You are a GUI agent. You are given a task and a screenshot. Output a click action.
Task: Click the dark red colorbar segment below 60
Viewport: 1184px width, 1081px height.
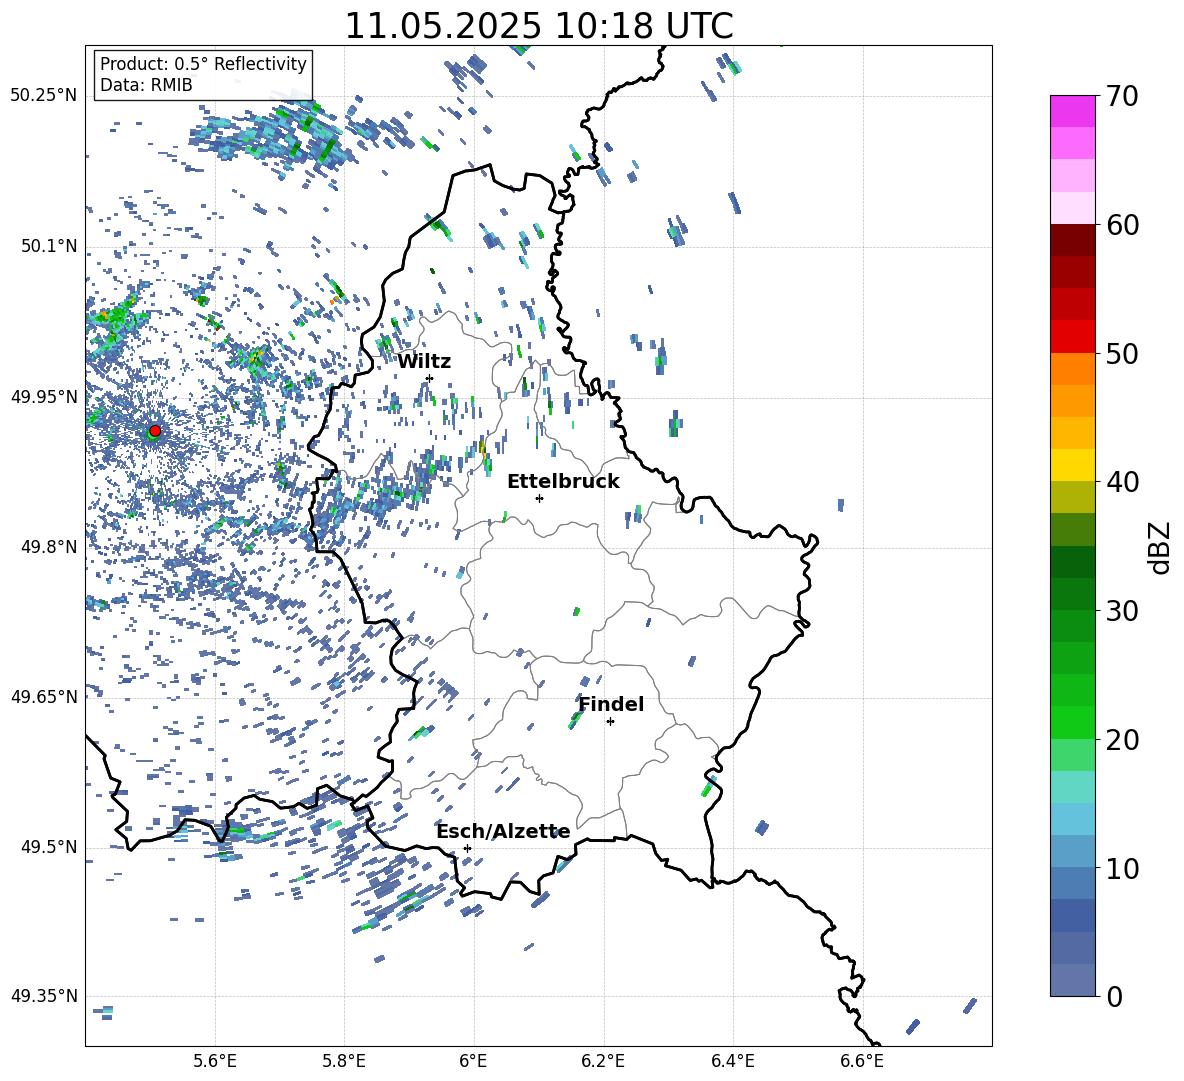click(1072, 241)
